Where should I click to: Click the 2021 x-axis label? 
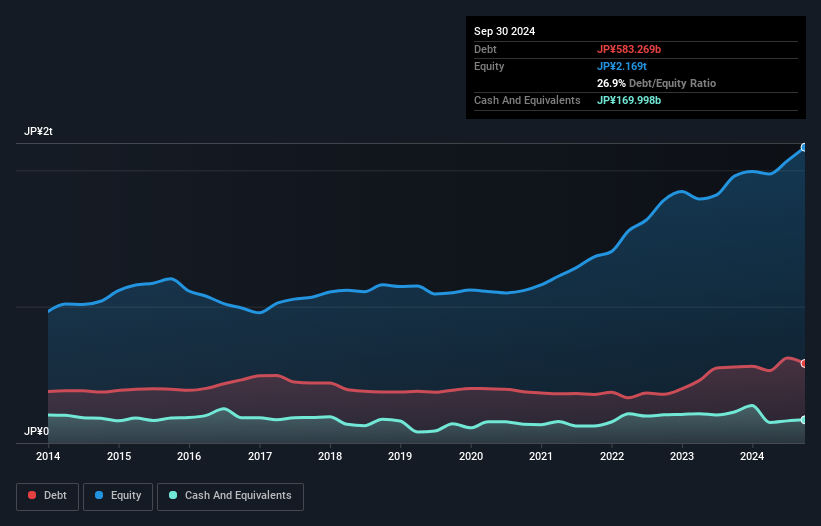(541, 456)
